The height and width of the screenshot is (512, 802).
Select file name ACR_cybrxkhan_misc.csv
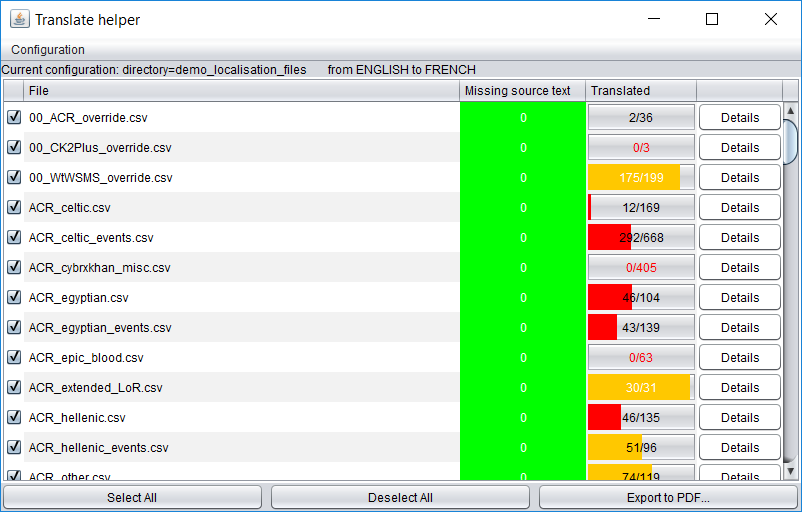pyautogui.click(x=99, y=268)
